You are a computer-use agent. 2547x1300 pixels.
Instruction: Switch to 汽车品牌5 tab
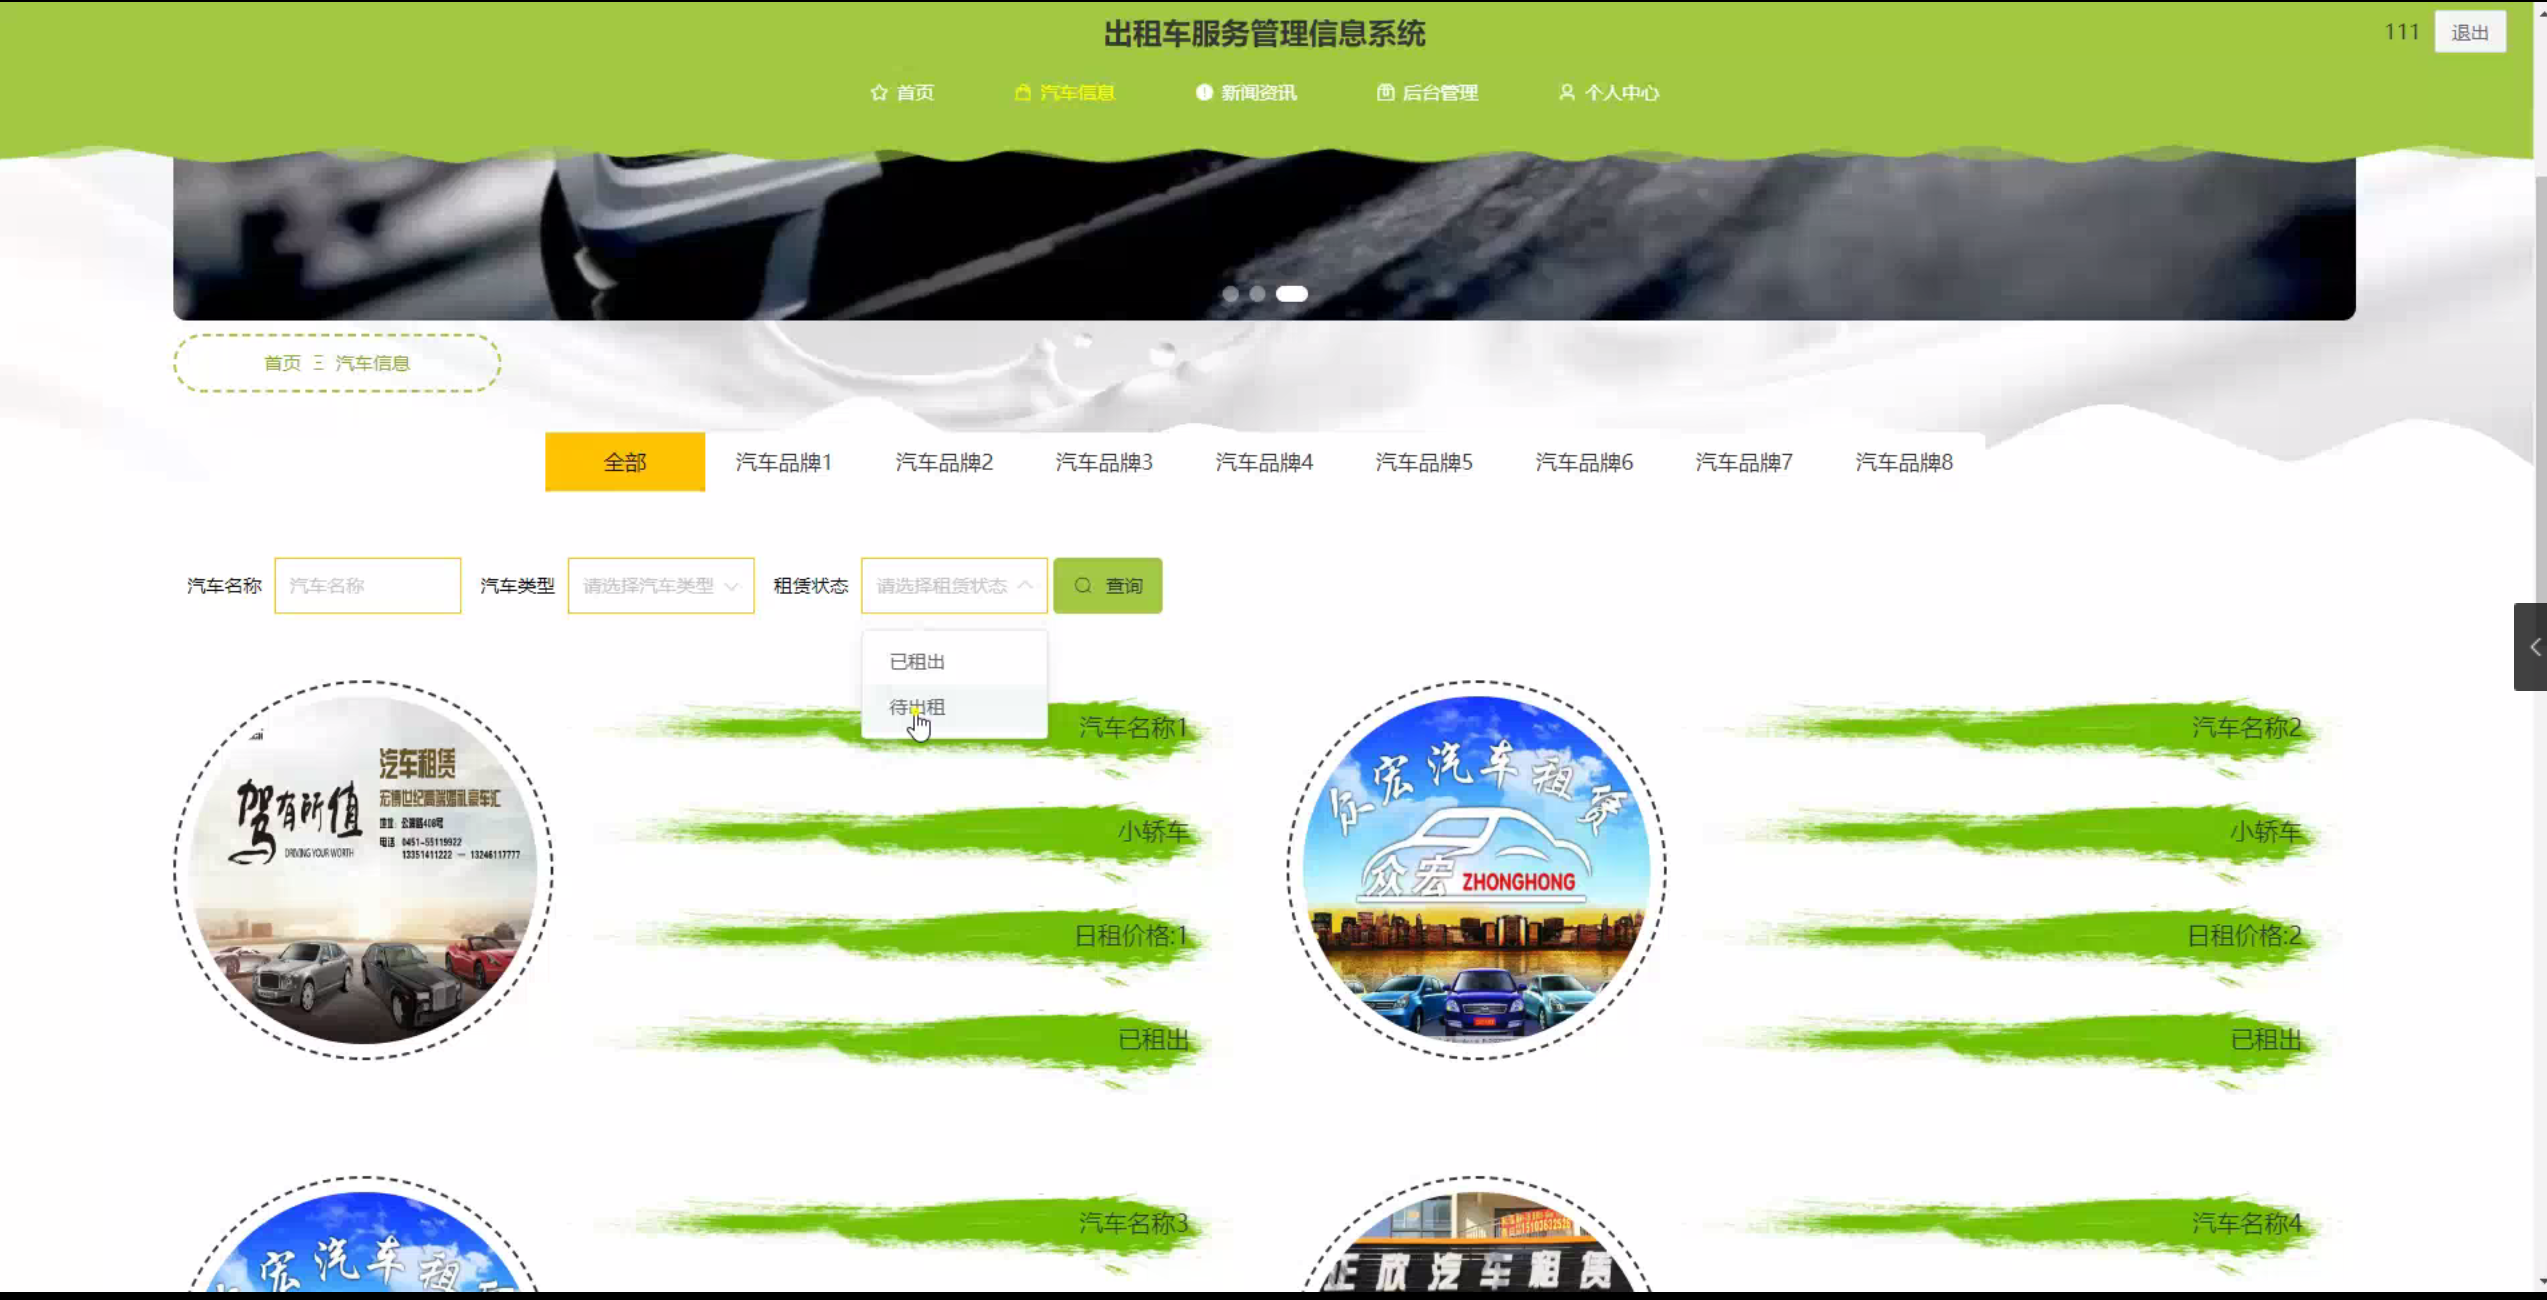(x=1424, y=462)
